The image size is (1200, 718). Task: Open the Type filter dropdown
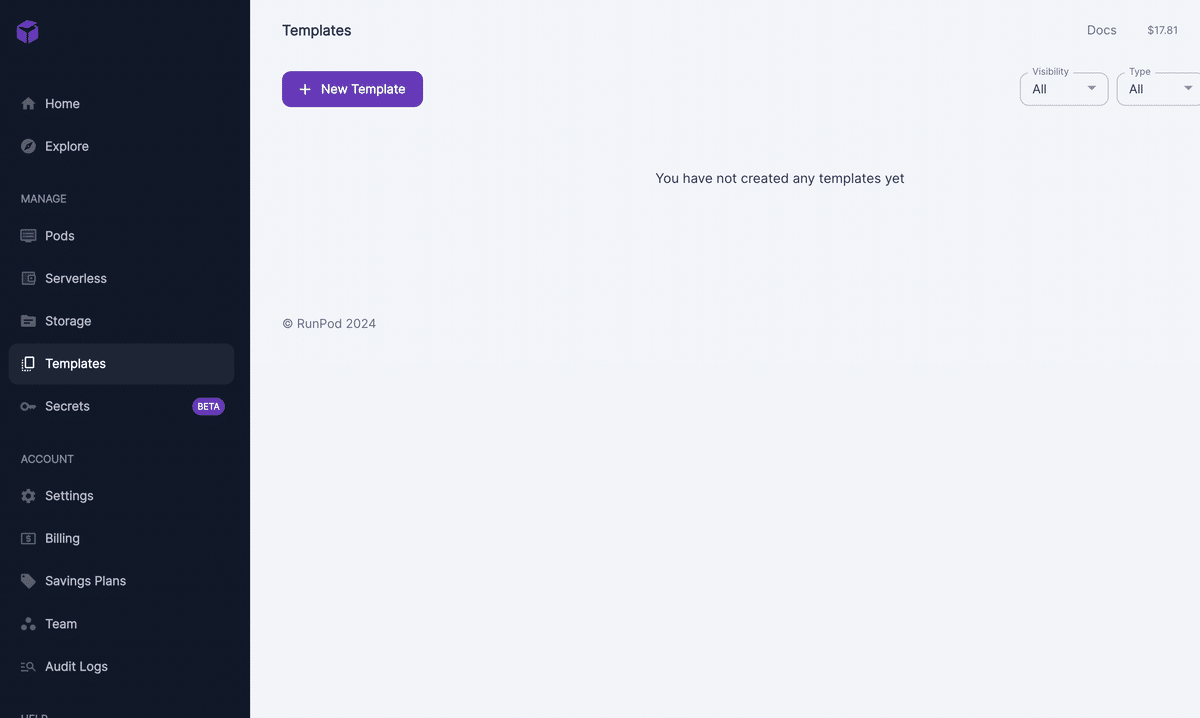click(1158, 89)
